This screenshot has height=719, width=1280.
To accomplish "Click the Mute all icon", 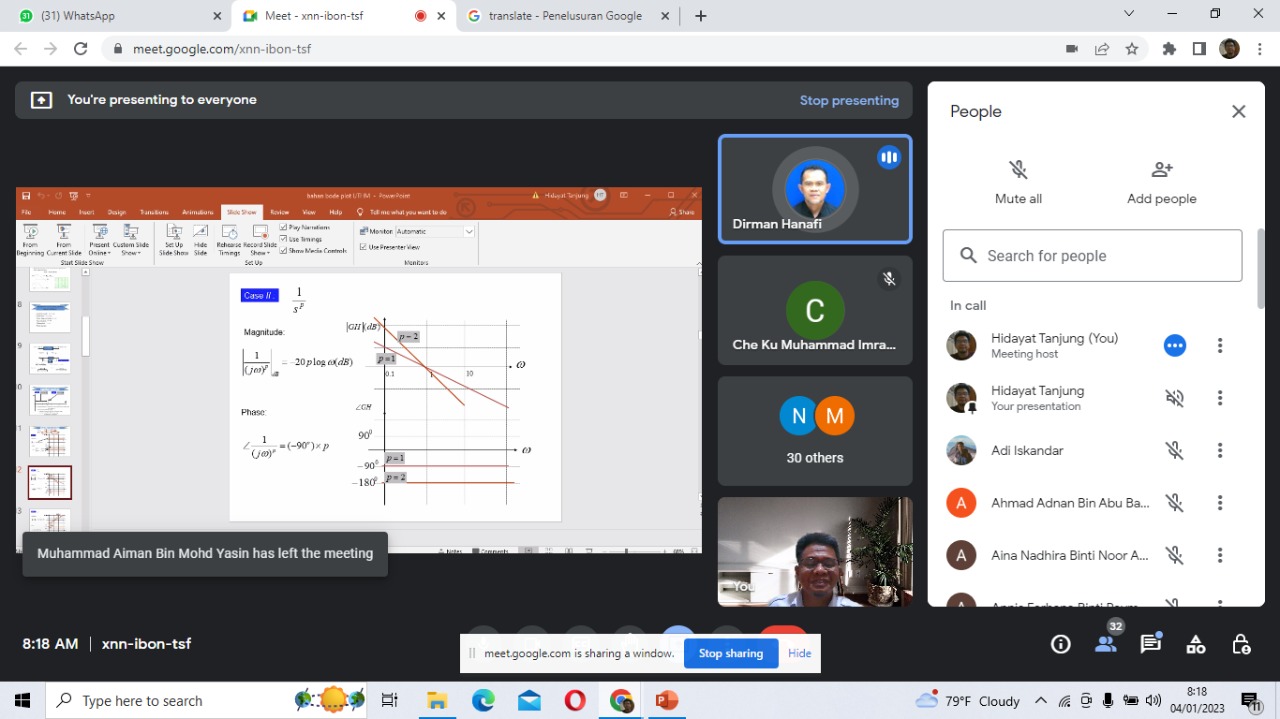I will tap(1018, 170).
